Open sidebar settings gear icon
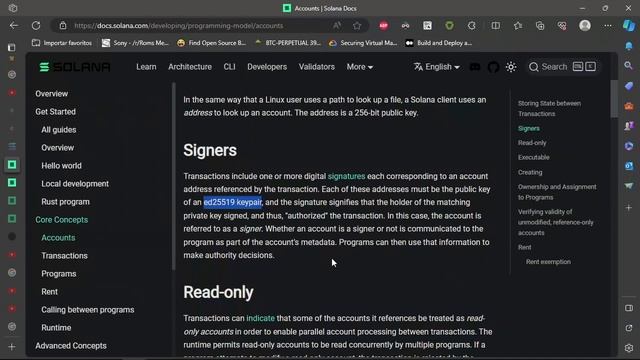This screenshot has height=360, width=640. [x=629, y=348]
